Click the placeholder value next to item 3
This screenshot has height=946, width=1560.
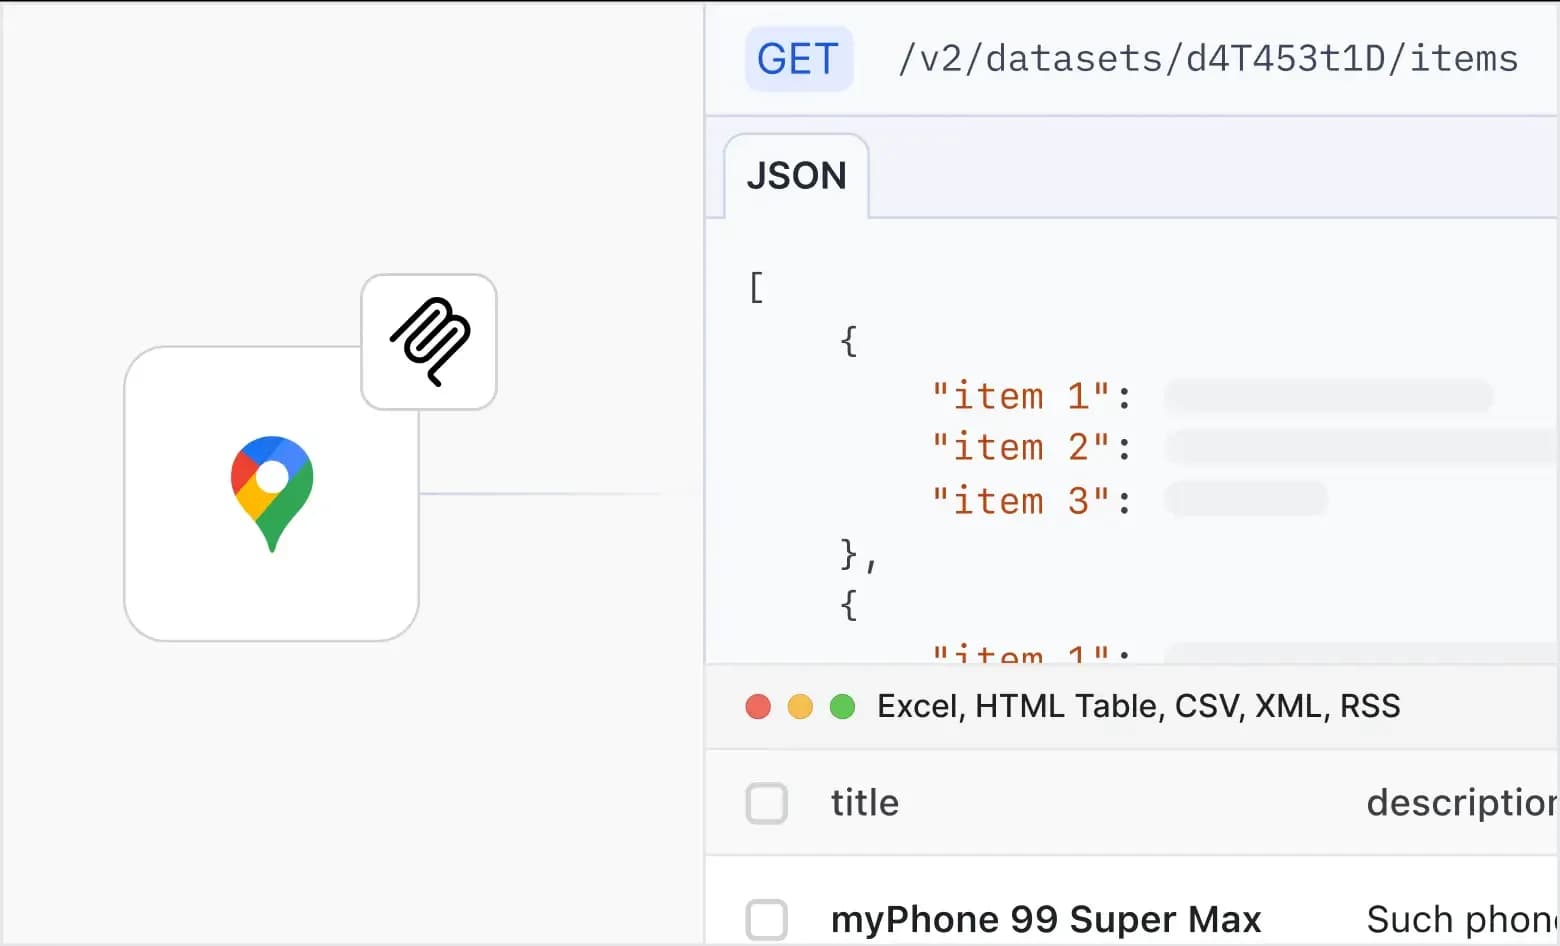click(1246, 499)
